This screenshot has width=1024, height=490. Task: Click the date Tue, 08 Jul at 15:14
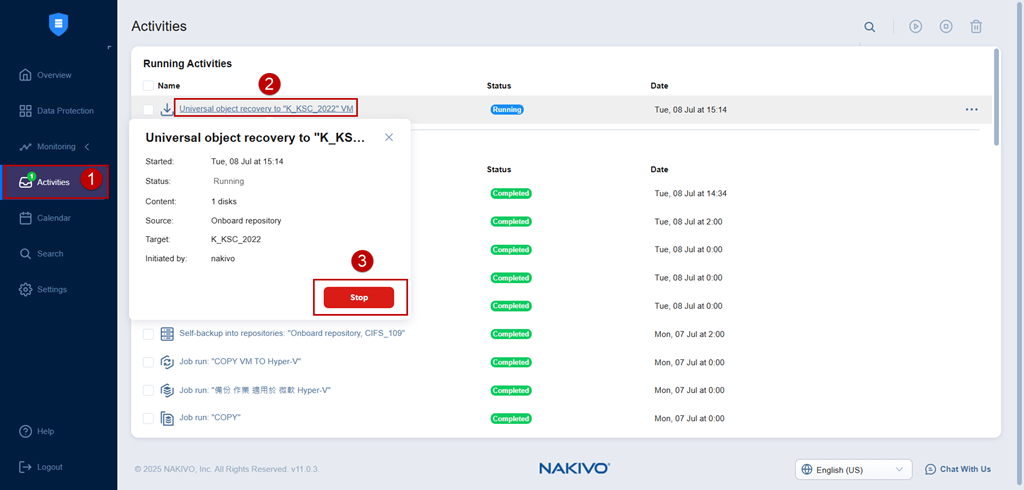coord(690,110)
